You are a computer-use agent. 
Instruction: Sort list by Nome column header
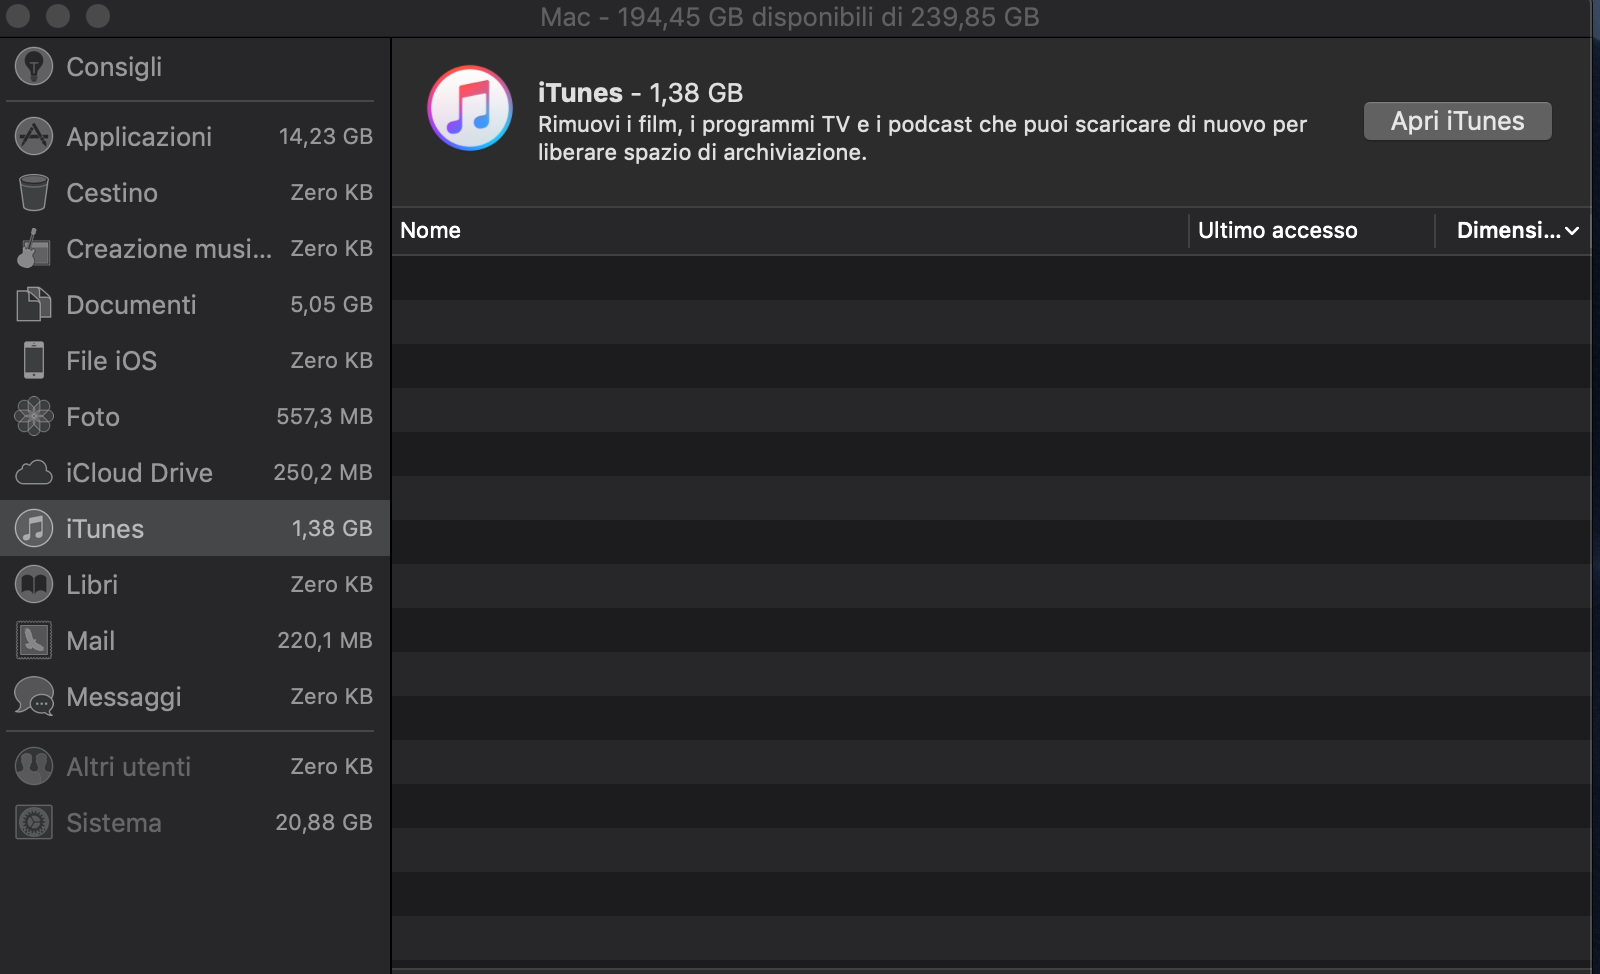790,231
